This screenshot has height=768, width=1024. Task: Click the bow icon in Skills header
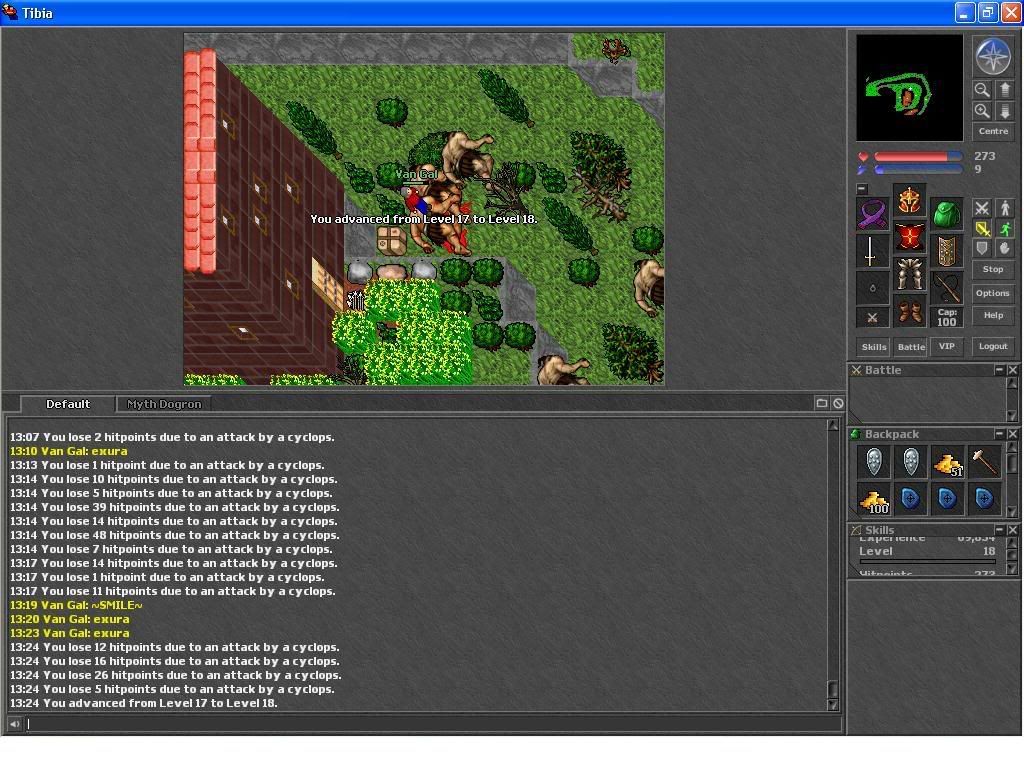[x=856, y=530]
